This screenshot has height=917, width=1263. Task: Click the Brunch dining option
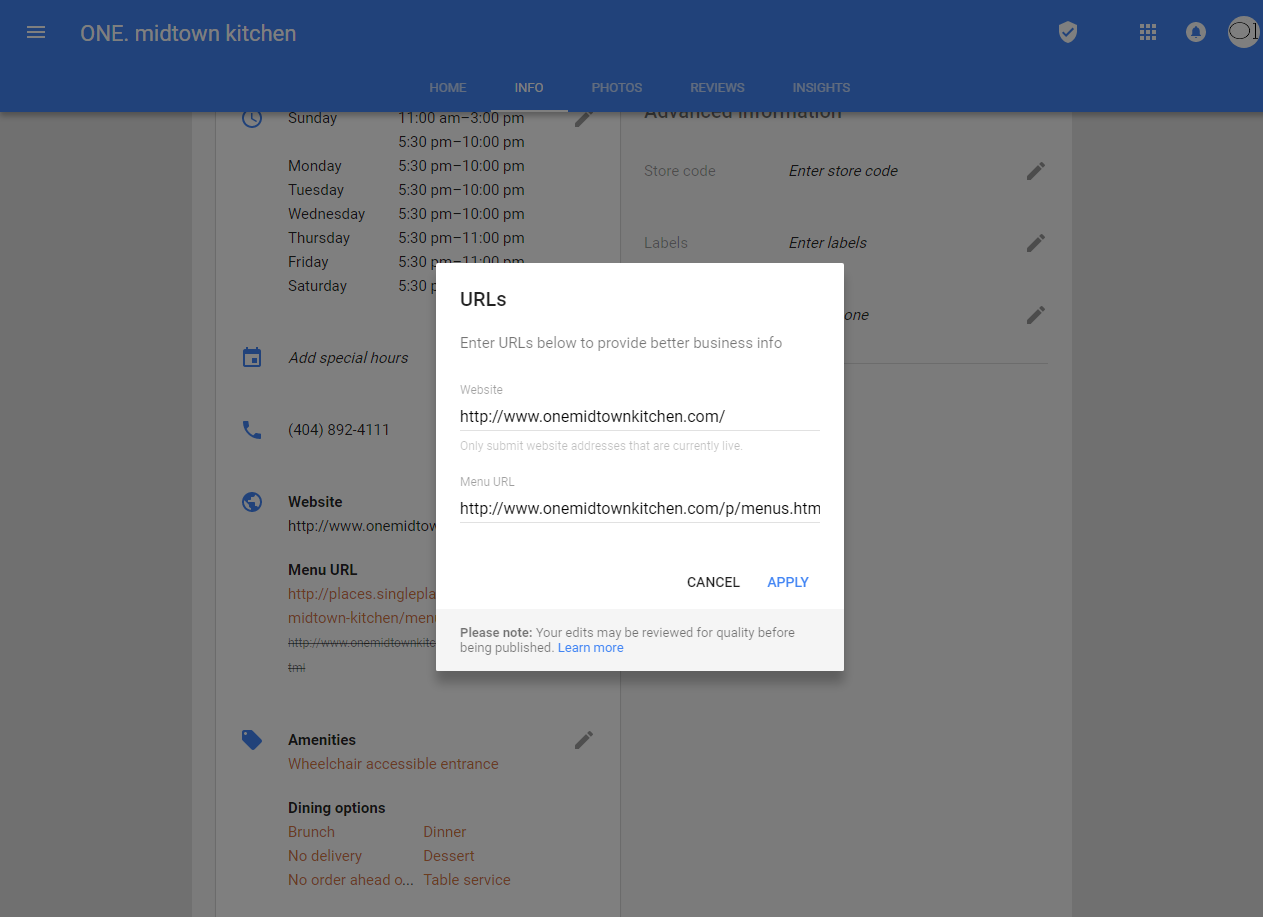click(312, 832)
